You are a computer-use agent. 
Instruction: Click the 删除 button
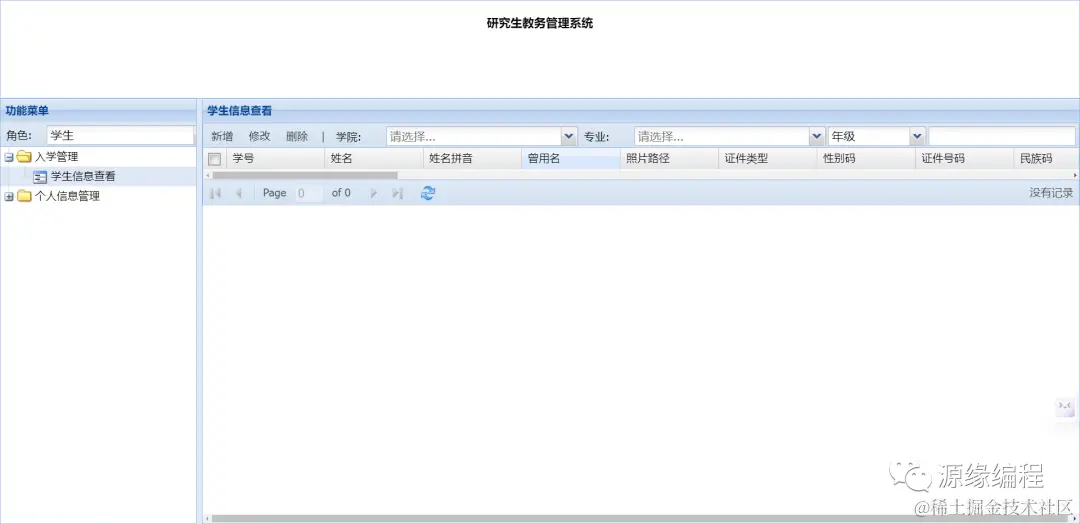point(297,136)
